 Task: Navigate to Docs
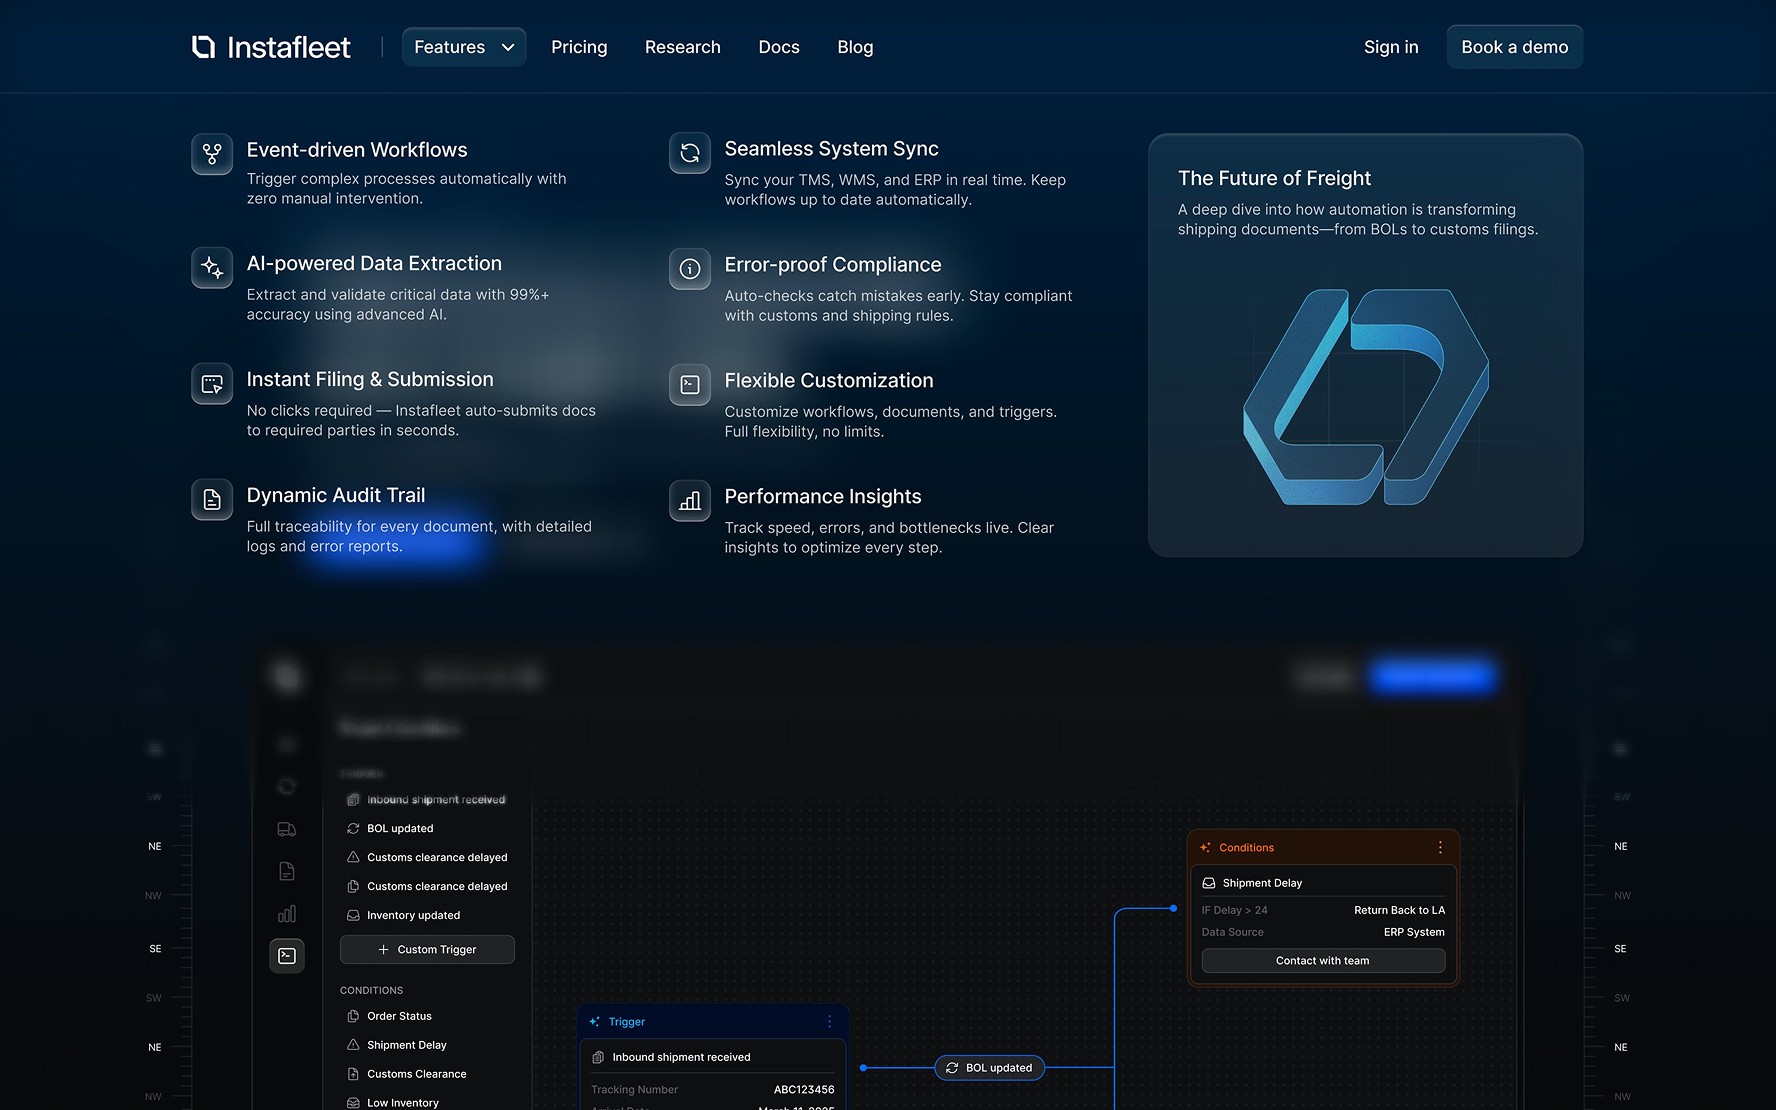[x=779, y=47]
